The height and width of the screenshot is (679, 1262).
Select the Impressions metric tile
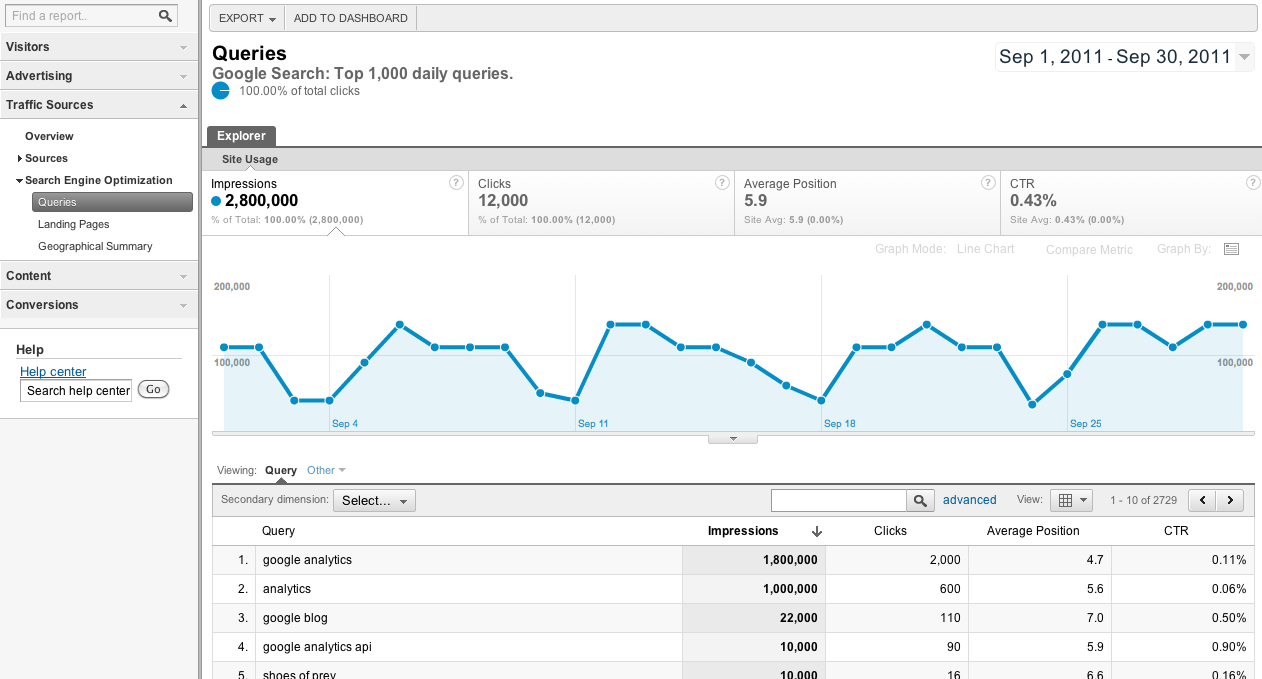click(335, 203)
